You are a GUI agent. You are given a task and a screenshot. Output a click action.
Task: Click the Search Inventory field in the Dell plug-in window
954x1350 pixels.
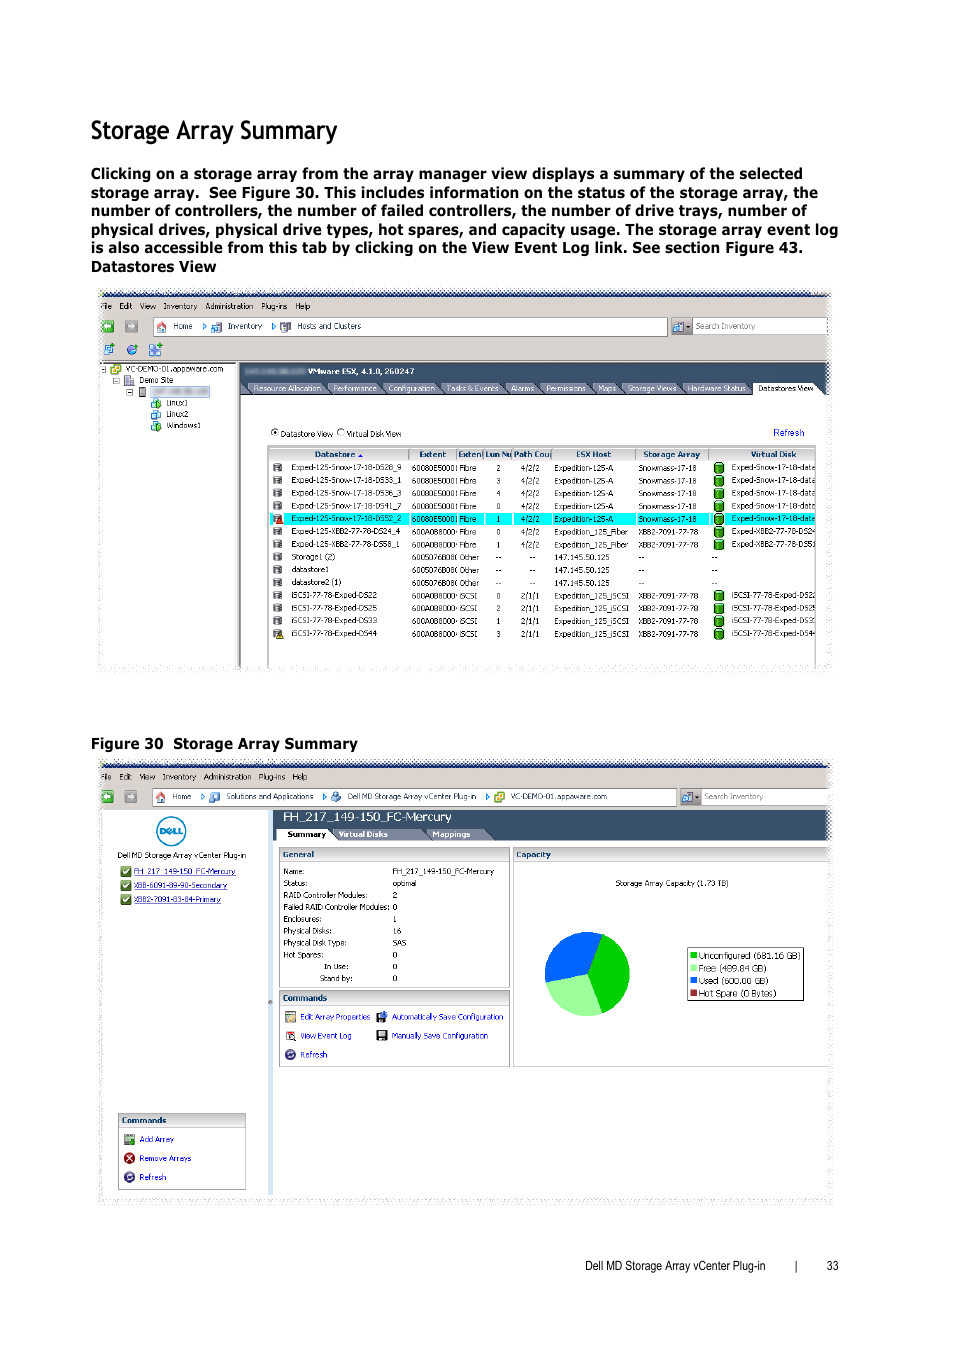pyautogui.click(x=766, y=797)
